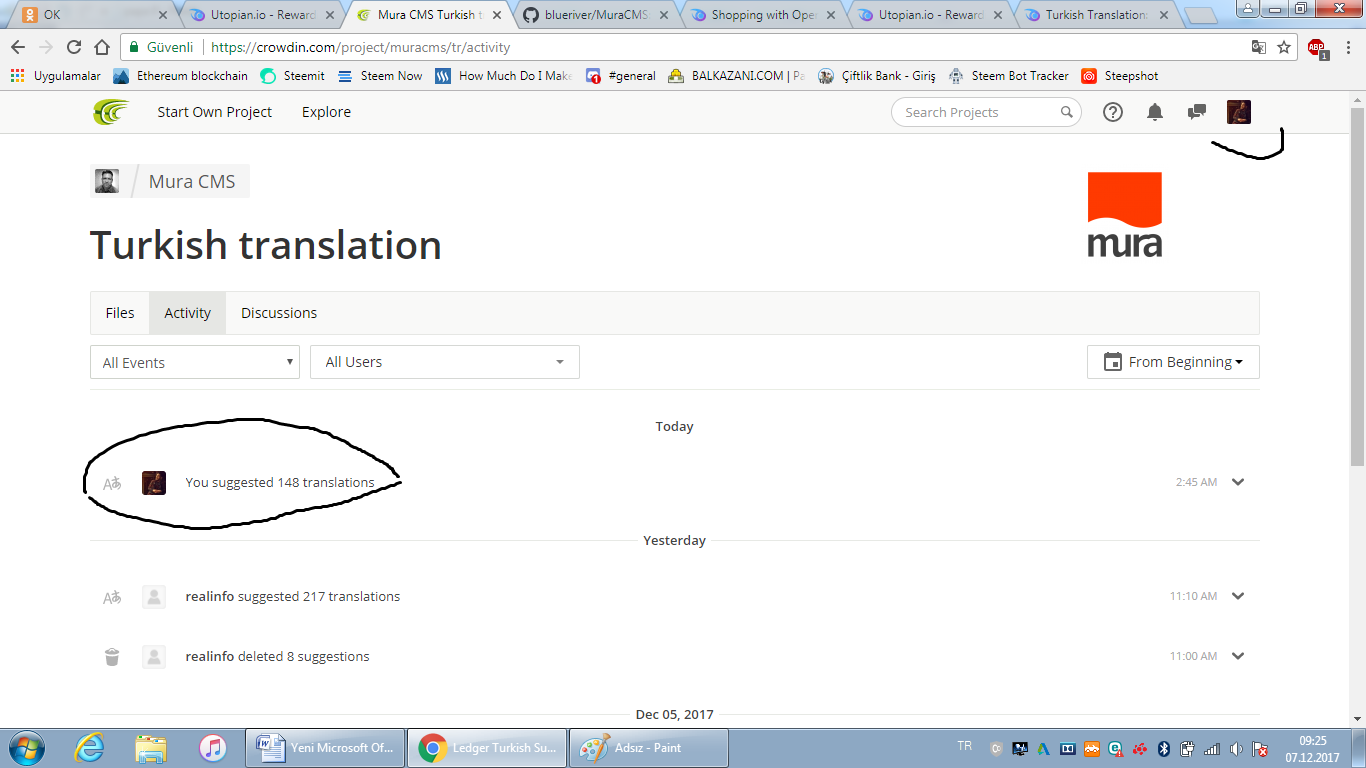Click realinfo name on 217 translations row

coord(210,597)
